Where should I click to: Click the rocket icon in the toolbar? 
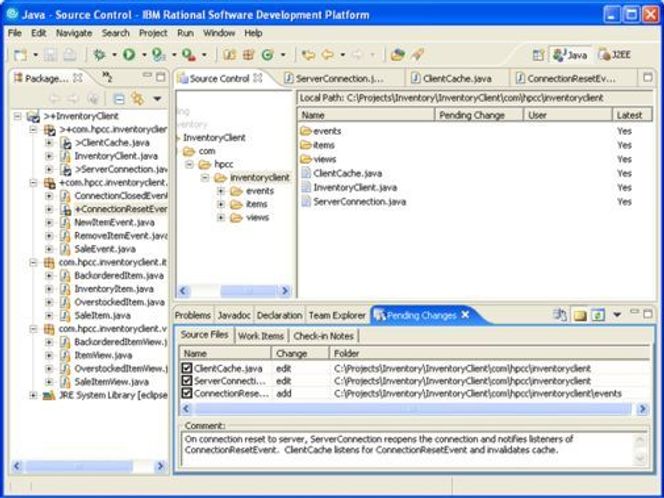(x=417, y=55)
